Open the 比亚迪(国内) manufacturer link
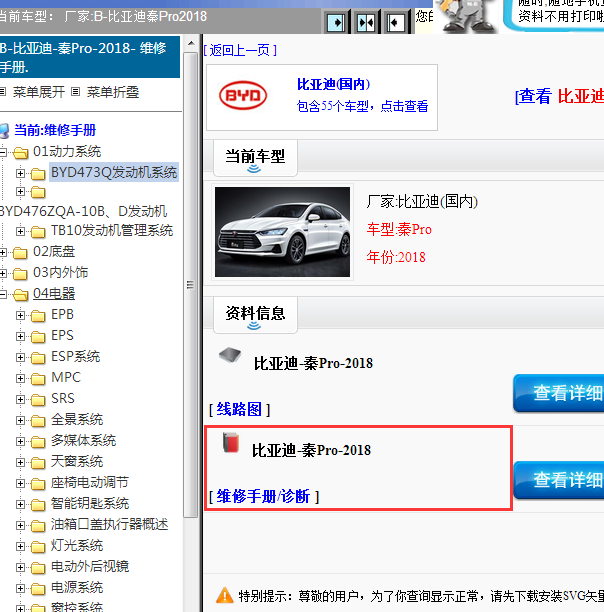Viewport: 604px width, 612px height. pyautogui.click(x=334, y=84)
